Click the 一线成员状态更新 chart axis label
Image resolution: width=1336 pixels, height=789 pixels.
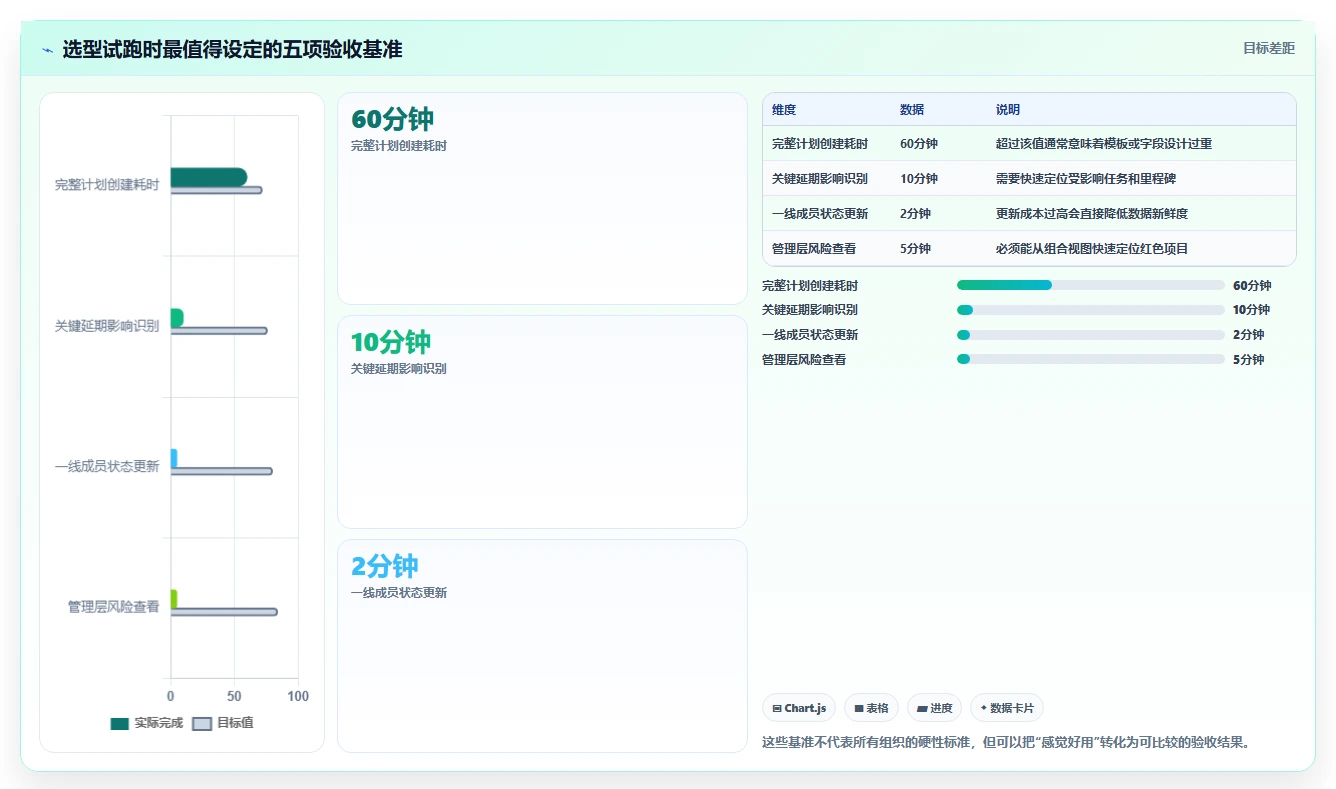click(x=107, y=466)
